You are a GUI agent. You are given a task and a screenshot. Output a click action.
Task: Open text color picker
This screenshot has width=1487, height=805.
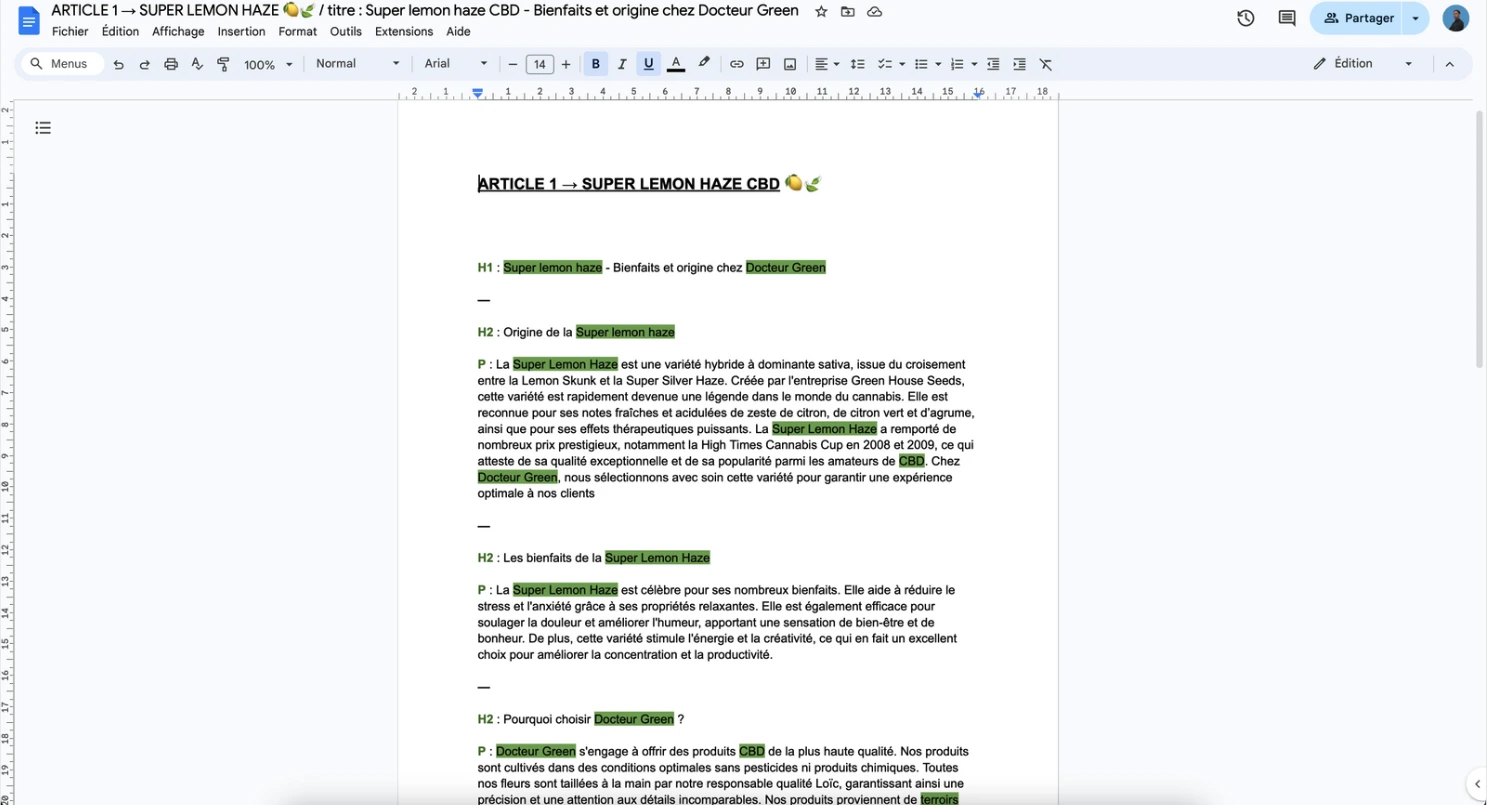(676, 64)
